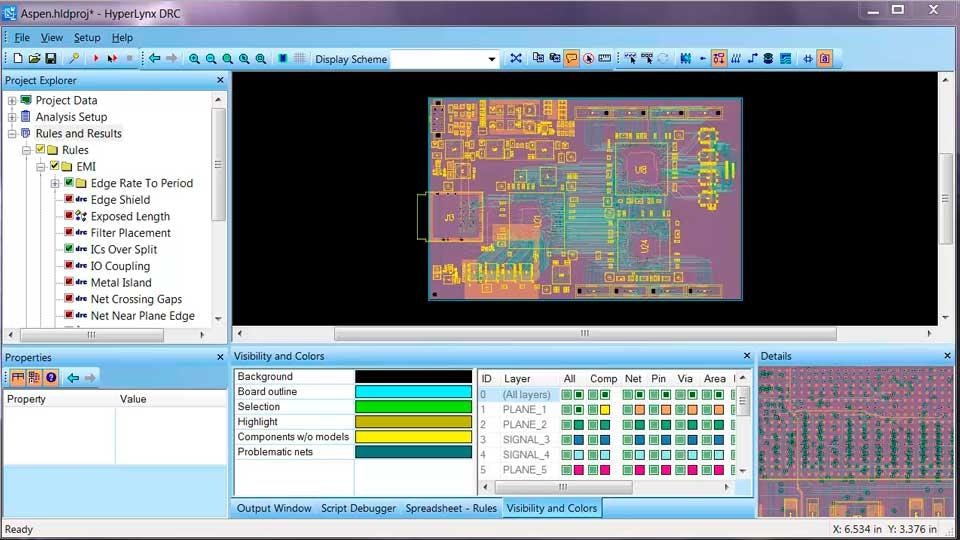Click the highlighted speech bubble toolbar icon
The height and width of the screenshot is (540, 960).
pyautogui.click(x=571, y=59)
